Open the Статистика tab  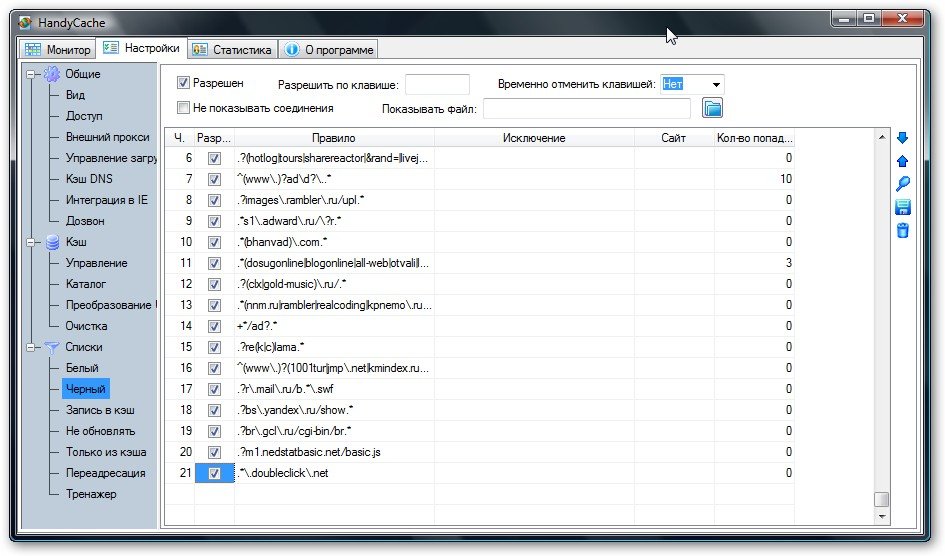(x=231, y=49)
